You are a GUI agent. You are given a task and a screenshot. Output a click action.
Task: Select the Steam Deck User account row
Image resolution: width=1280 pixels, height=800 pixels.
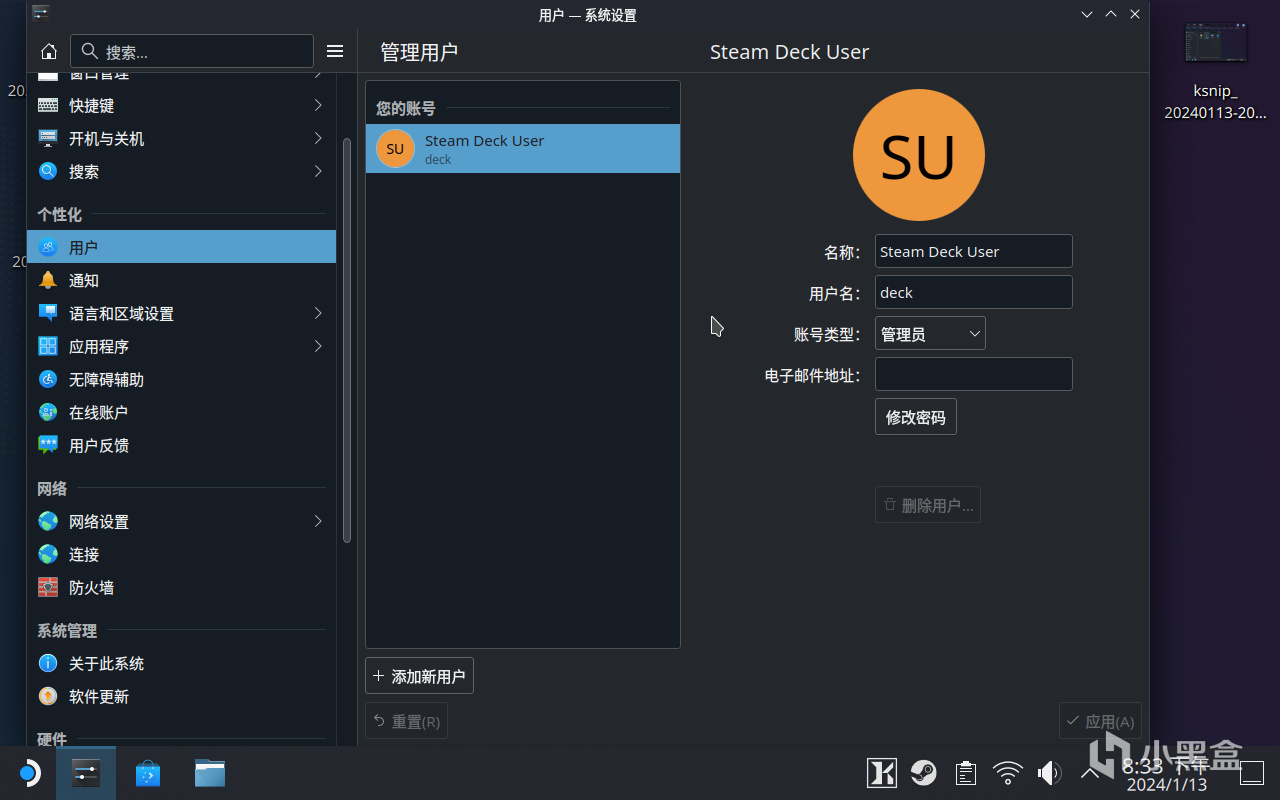point(523,149)
